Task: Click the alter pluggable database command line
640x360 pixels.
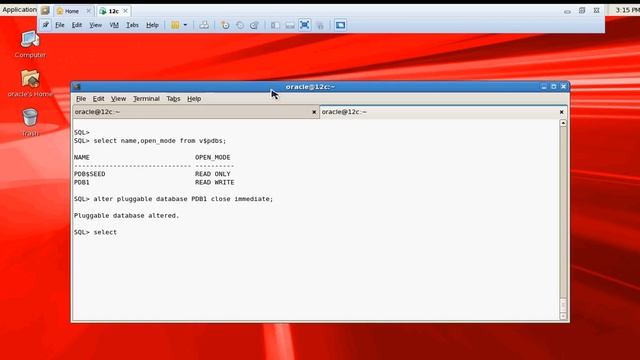Action: (173, 199)
